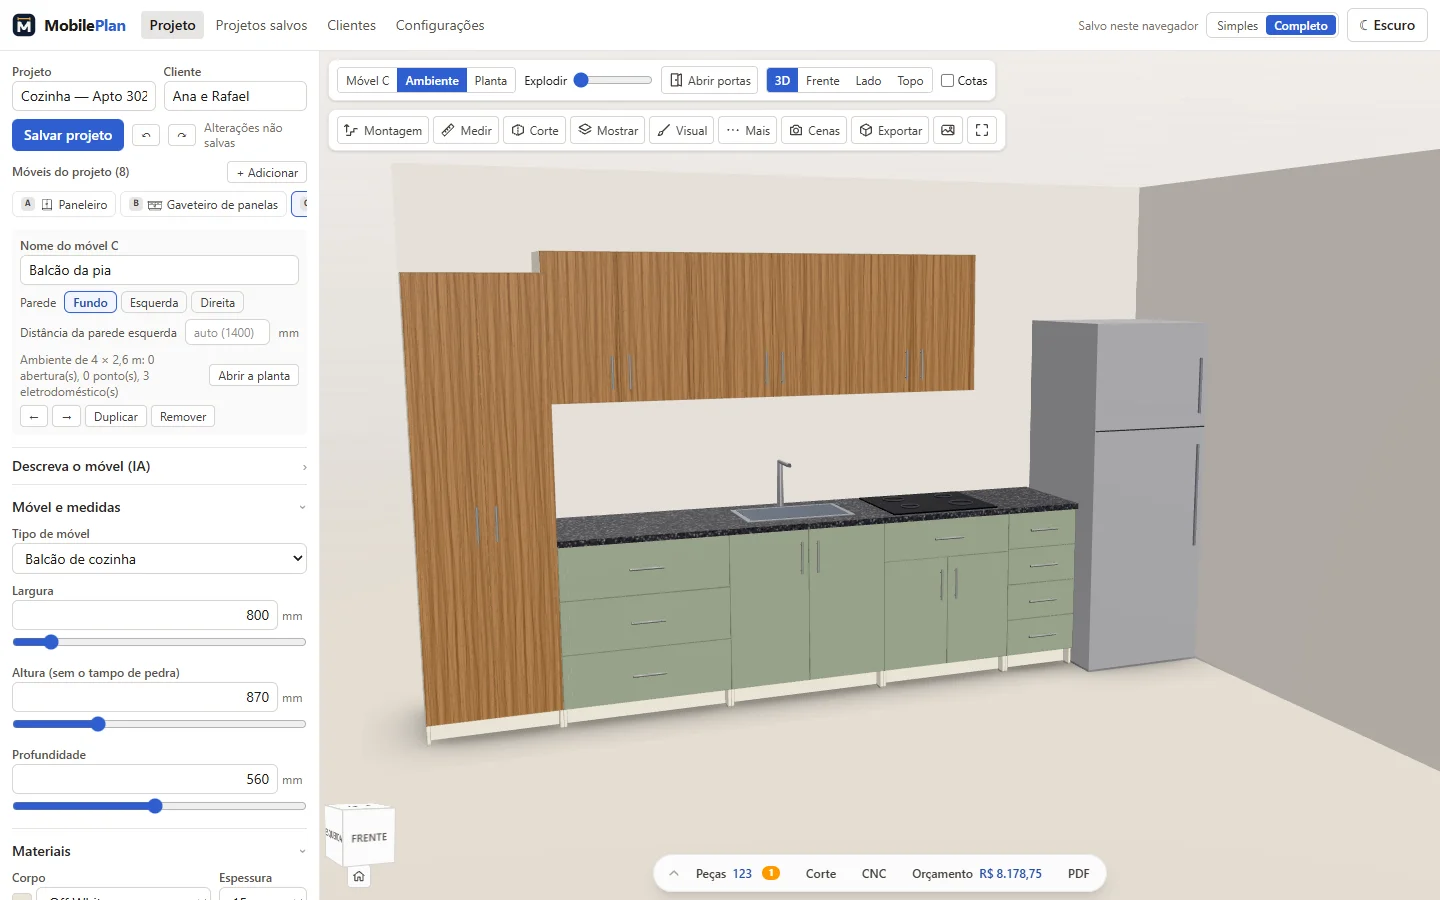
Task: Move furniture left with arrow button
Action: [x=34, y=416]
